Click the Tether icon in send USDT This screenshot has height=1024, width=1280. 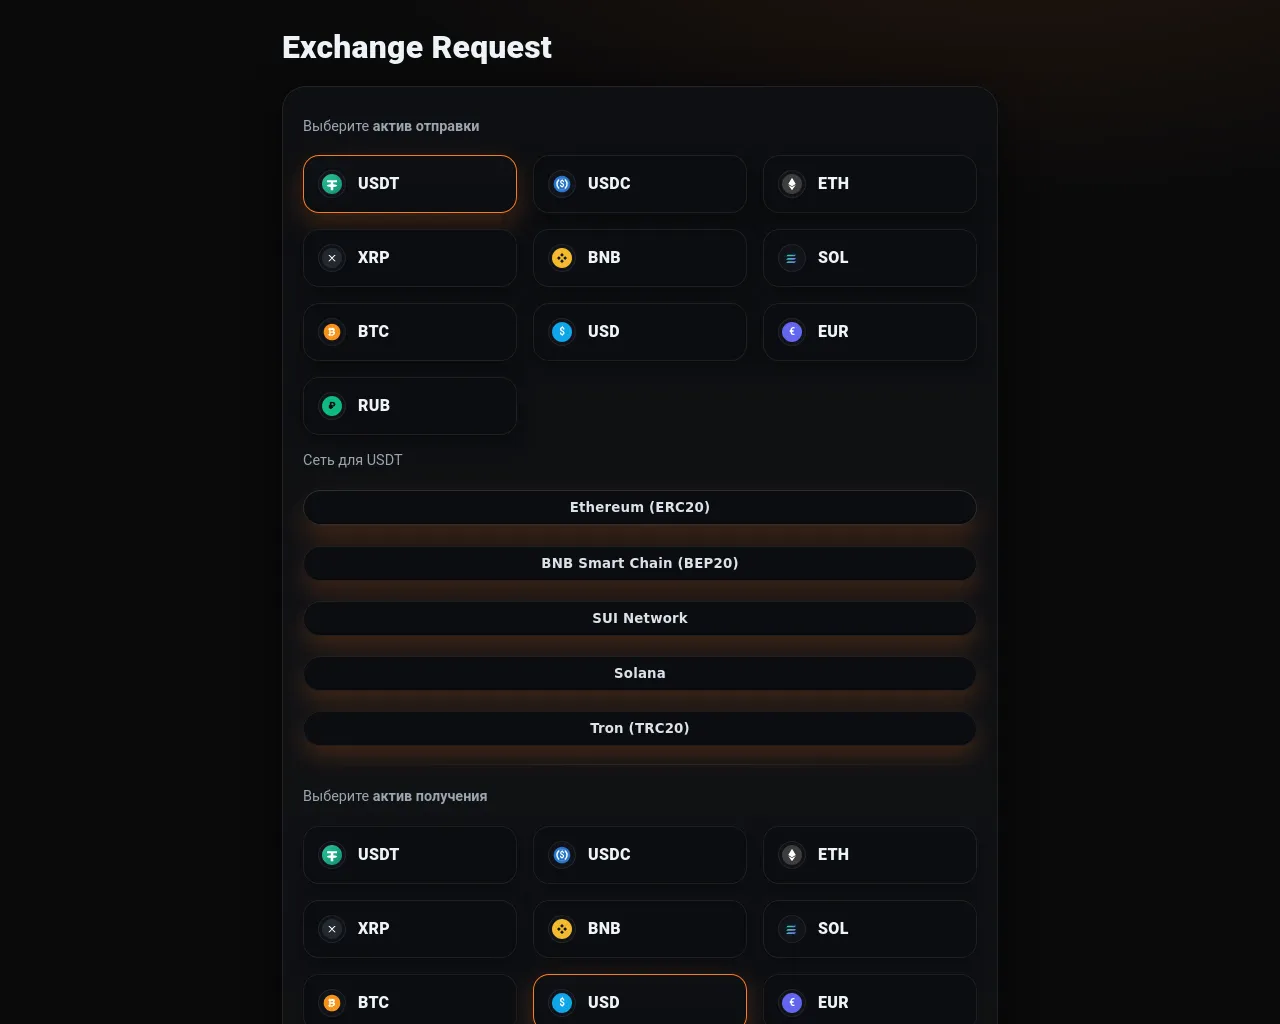[x=332, y=184]
